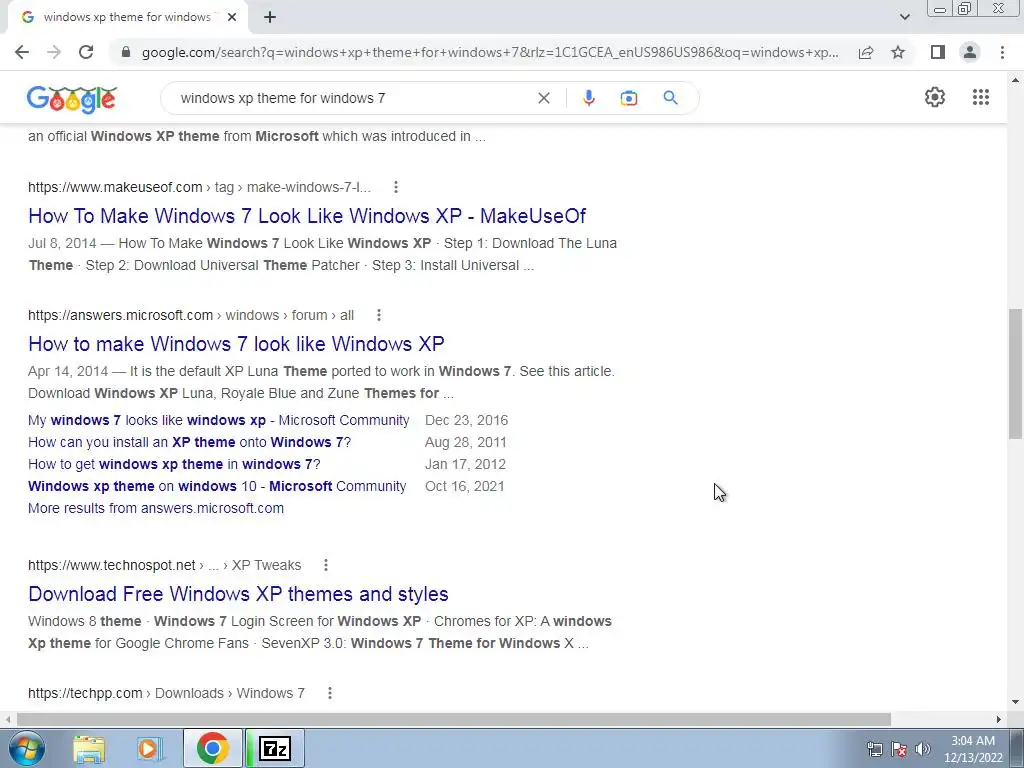Open more options for answers.microsoft.com result
The width and height of the screenshot is (1024, 768).
378,315
